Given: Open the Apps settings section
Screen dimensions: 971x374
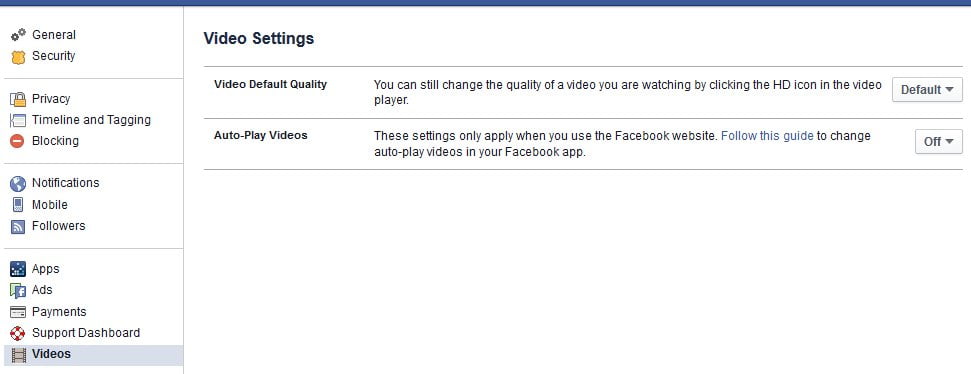Looking at the screenshot, I should [x=45, y=269].
